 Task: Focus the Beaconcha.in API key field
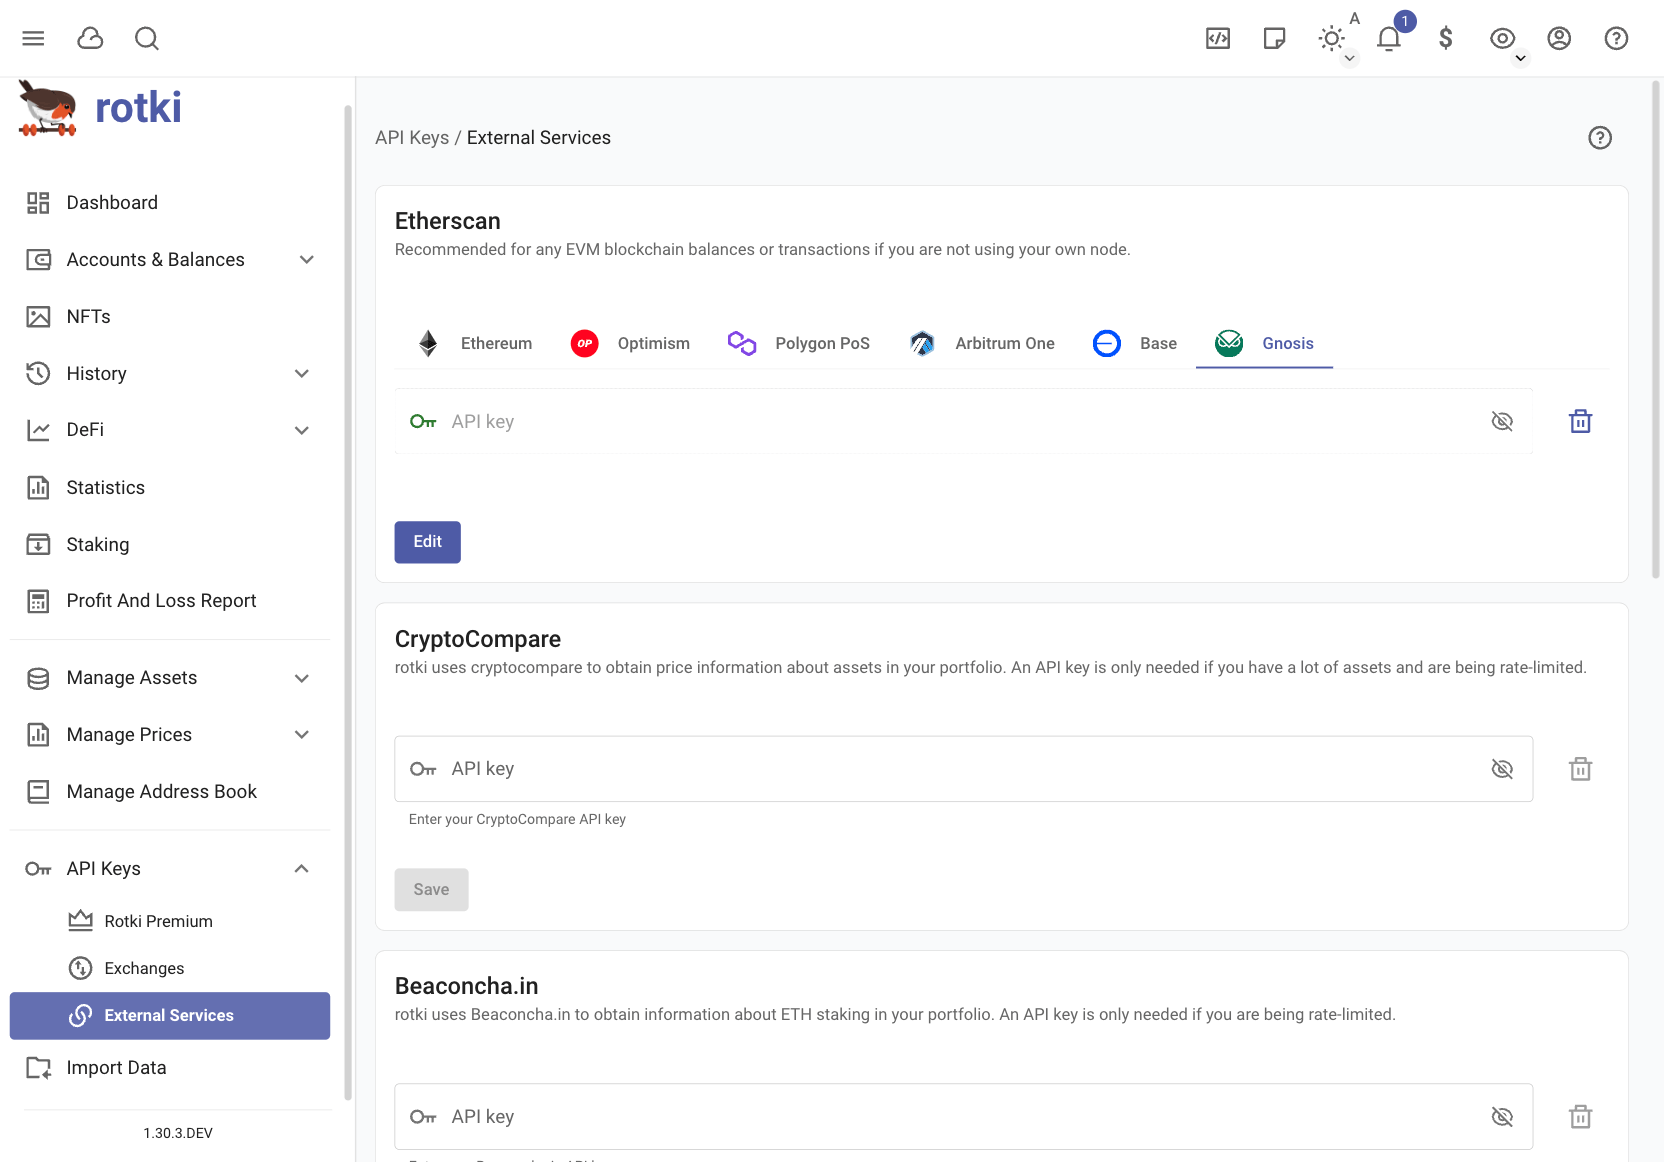(x=963, y=1117)
